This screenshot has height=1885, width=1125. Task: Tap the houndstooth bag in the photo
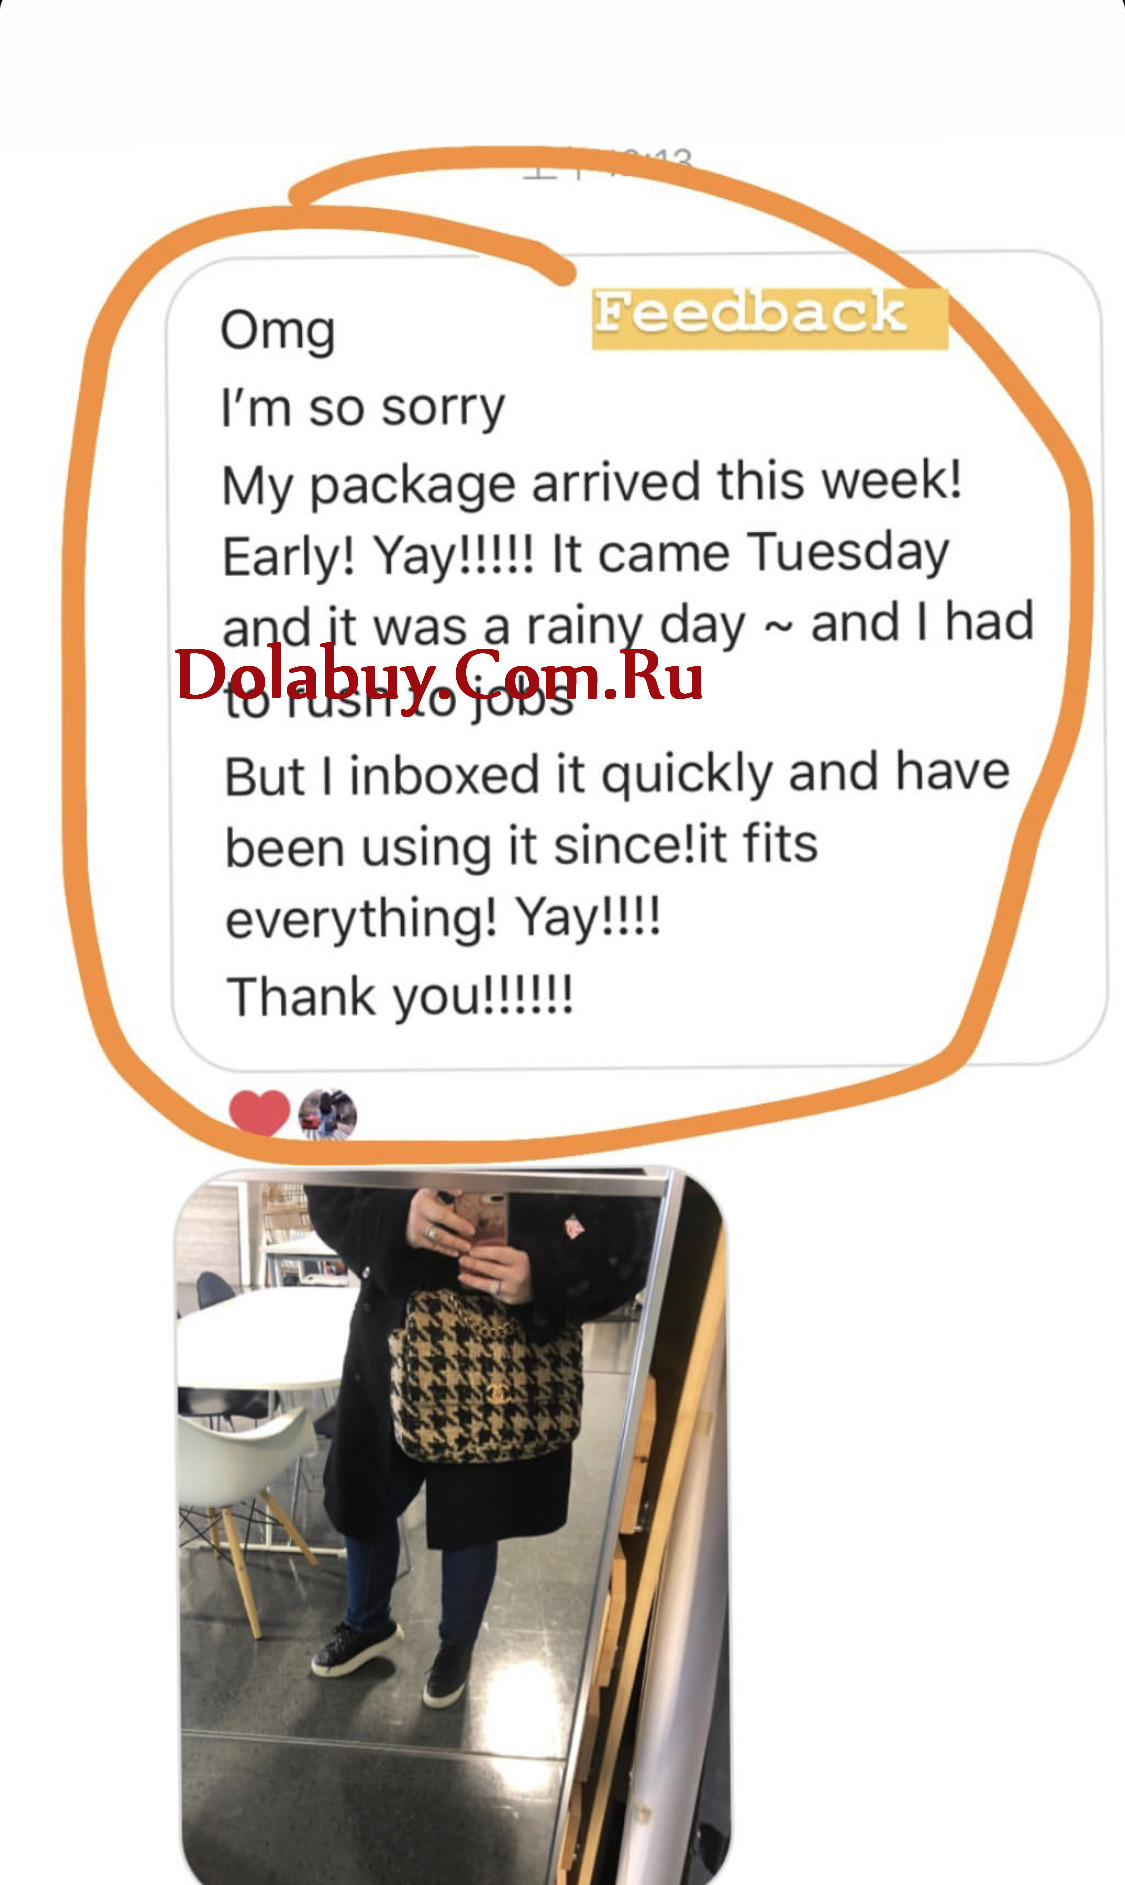(x=486, y=1377)
